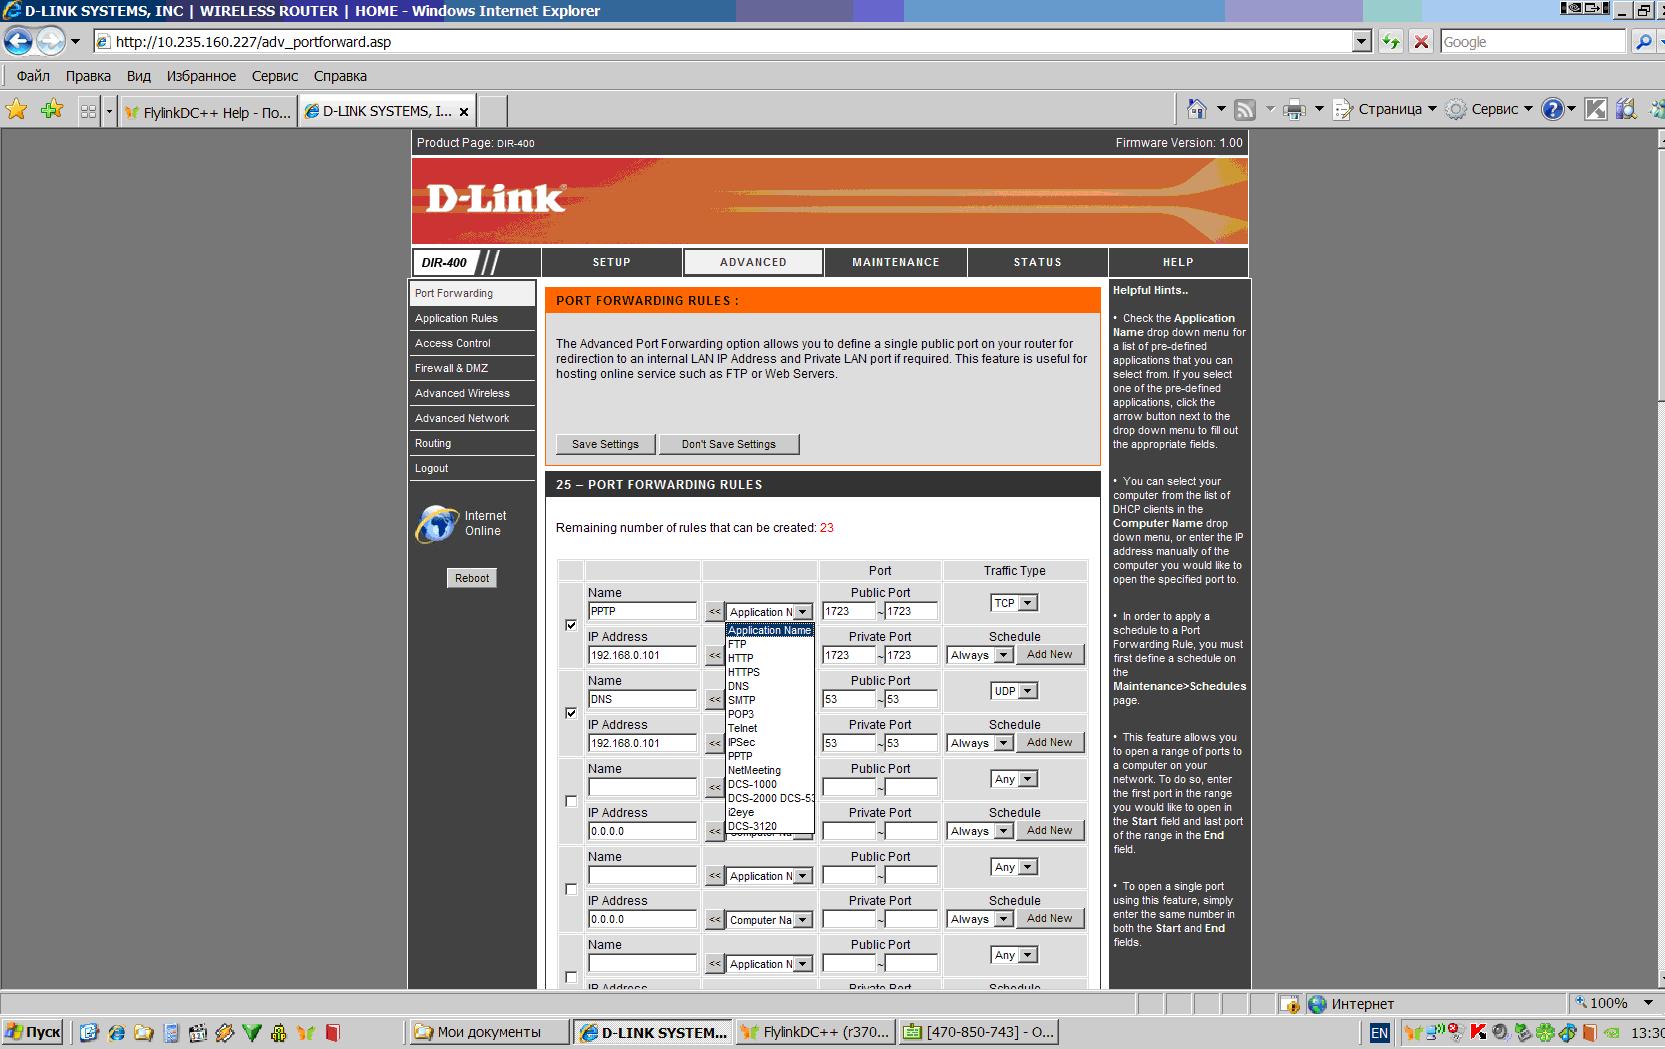The width and height of the screenshot is (1665, 1049).
Task: Open Advanced Wireless in the sidebar
Action: (472, 393)
